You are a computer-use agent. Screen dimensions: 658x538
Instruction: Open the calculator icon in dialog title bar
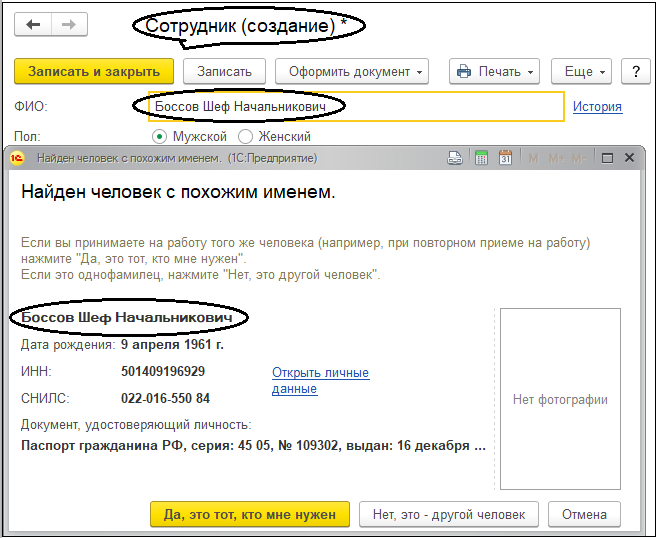tap(481, 158)
